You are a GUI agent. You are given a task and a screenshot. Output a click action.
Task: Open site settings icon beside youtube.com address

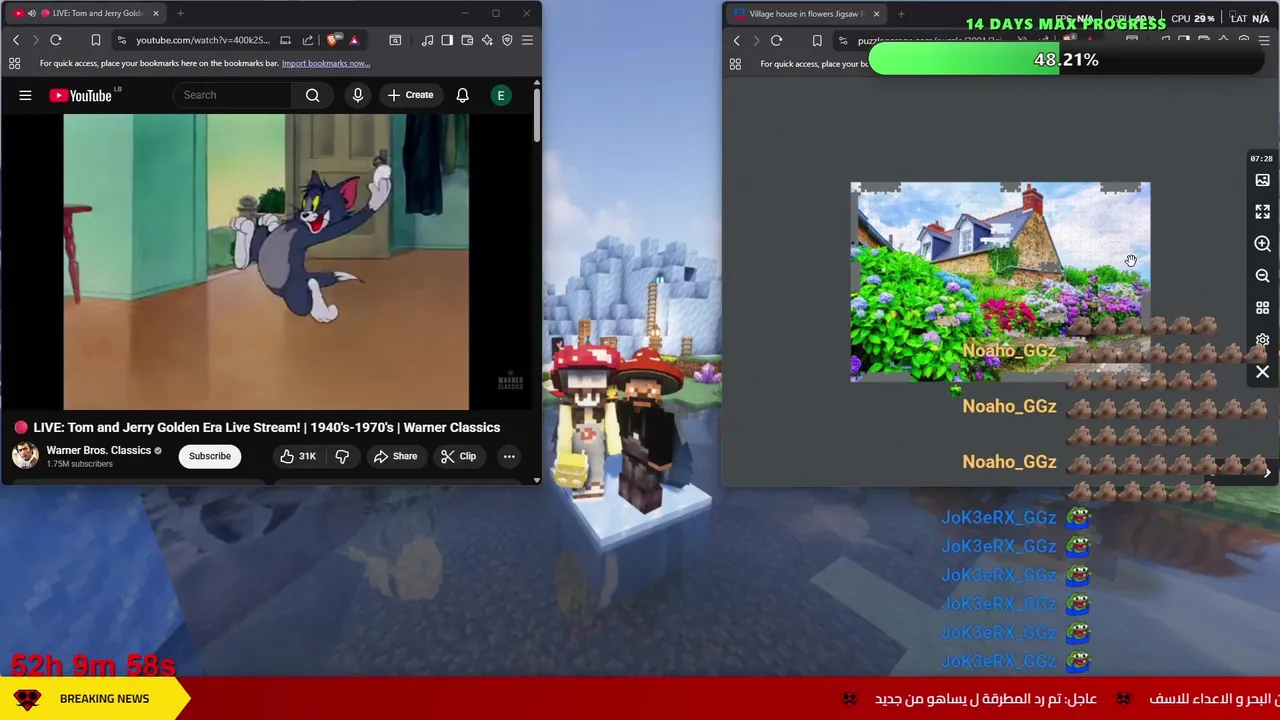121,40
